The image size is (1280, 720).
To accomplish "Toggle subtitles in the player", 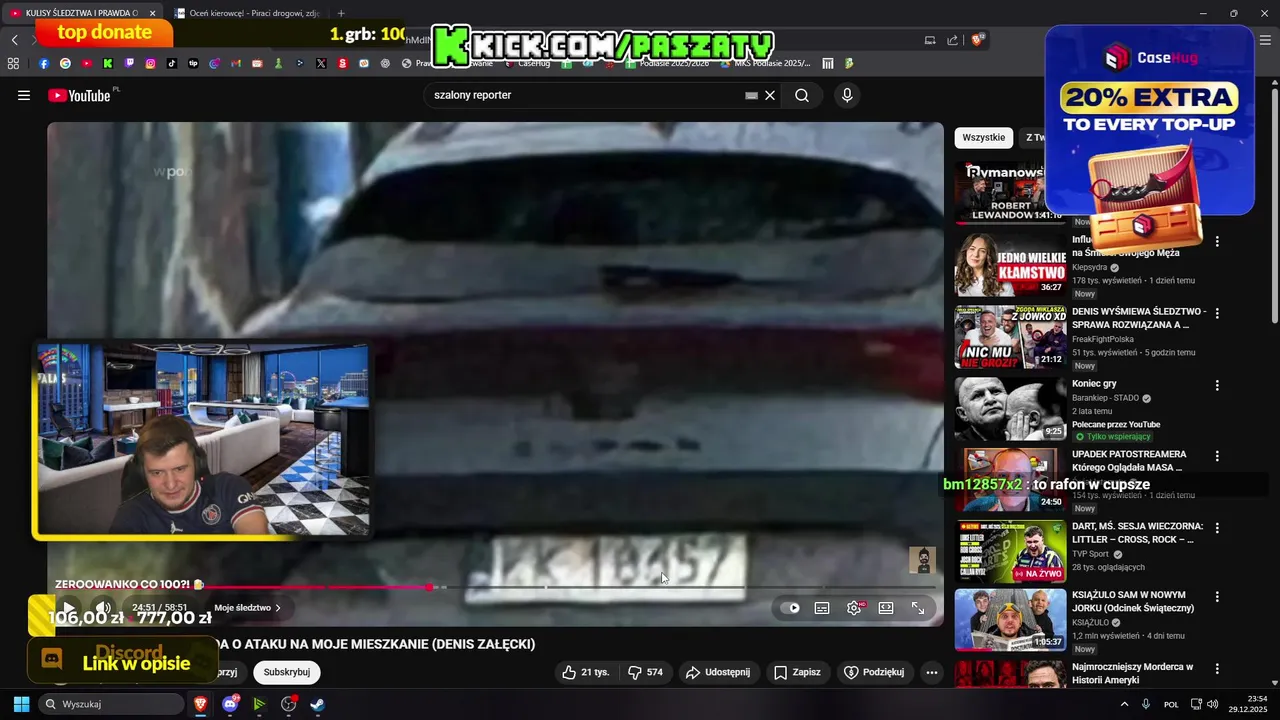I will click(822, 608).
